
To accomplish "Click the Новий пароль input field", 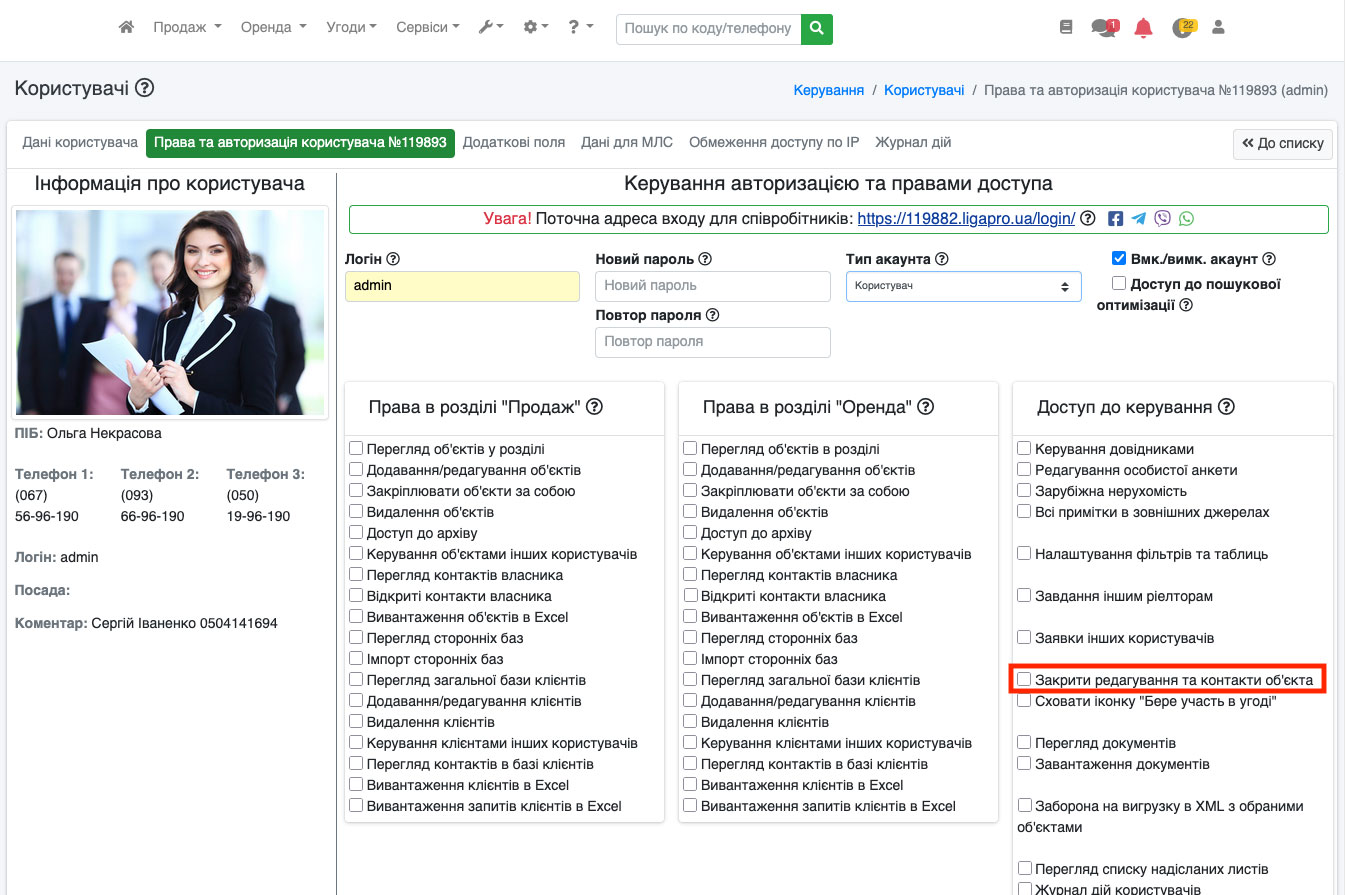I will click(x=712, y=286).
